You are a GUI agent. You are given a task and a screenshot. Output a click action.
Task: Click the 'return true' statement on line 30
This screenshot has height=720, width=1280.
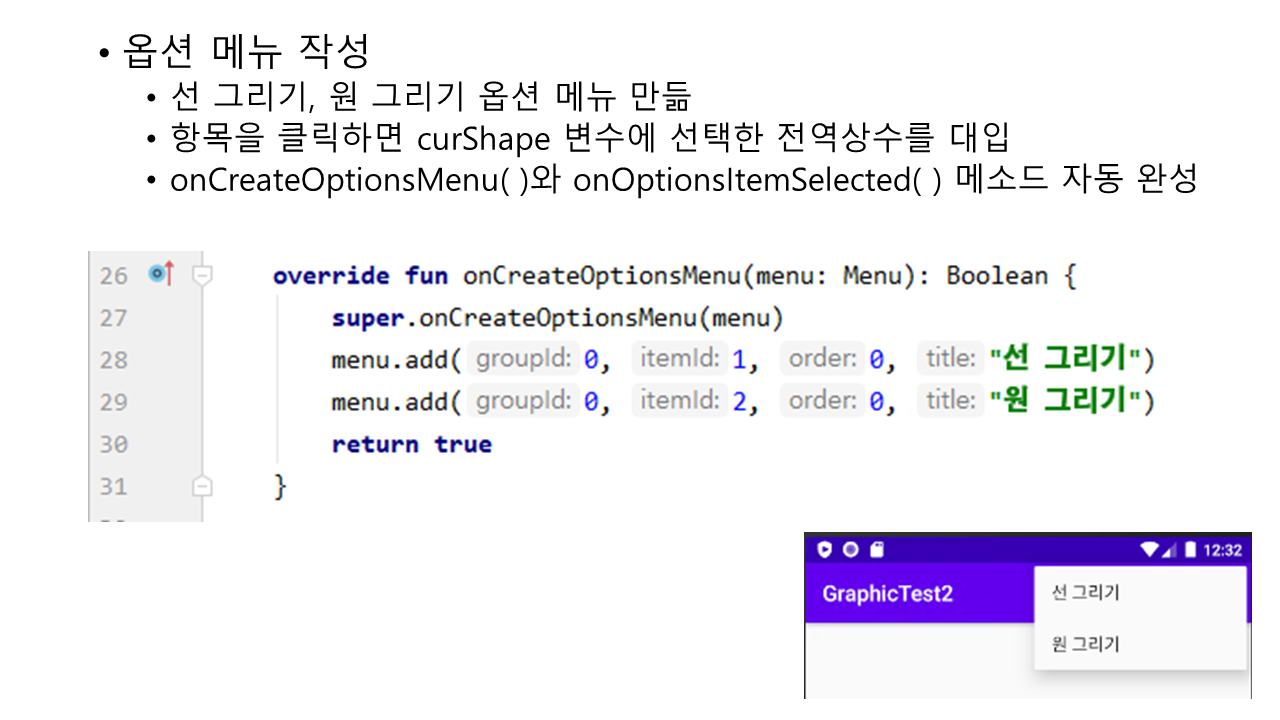tap(411, 444)
